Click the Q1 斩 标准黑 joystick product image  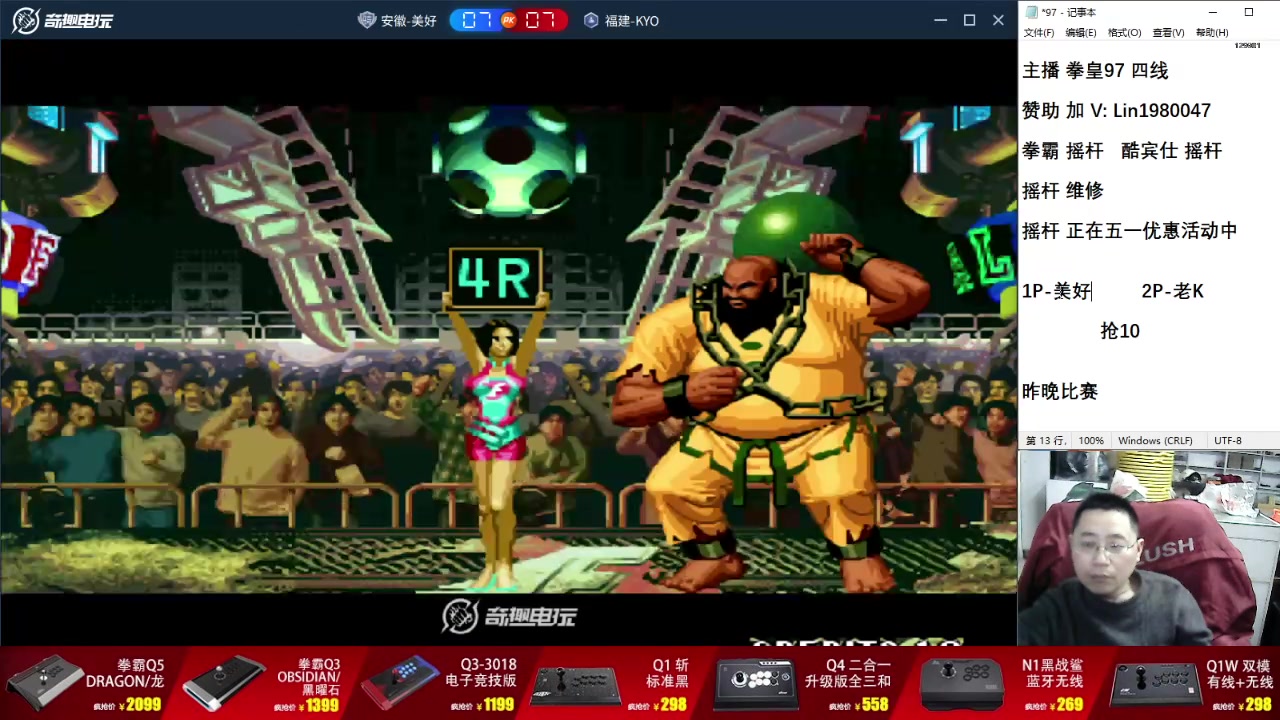click(577, 685)
